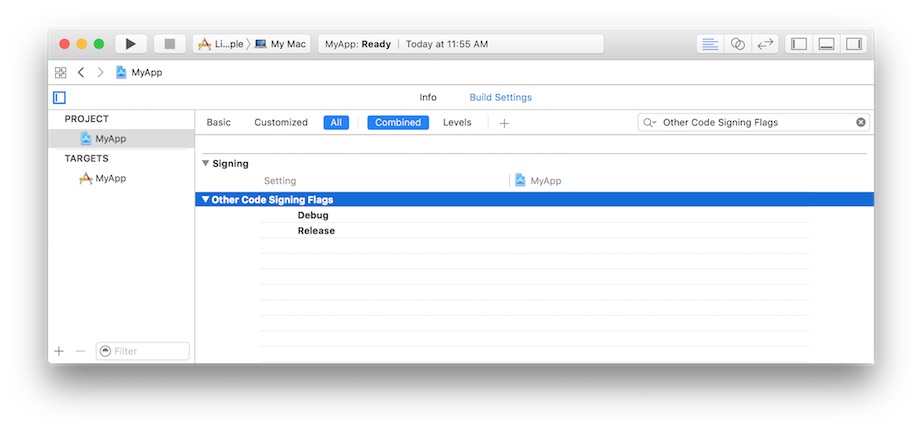Go back in editor history
This screenshot has height=432, width=922.
pos(81,73)
